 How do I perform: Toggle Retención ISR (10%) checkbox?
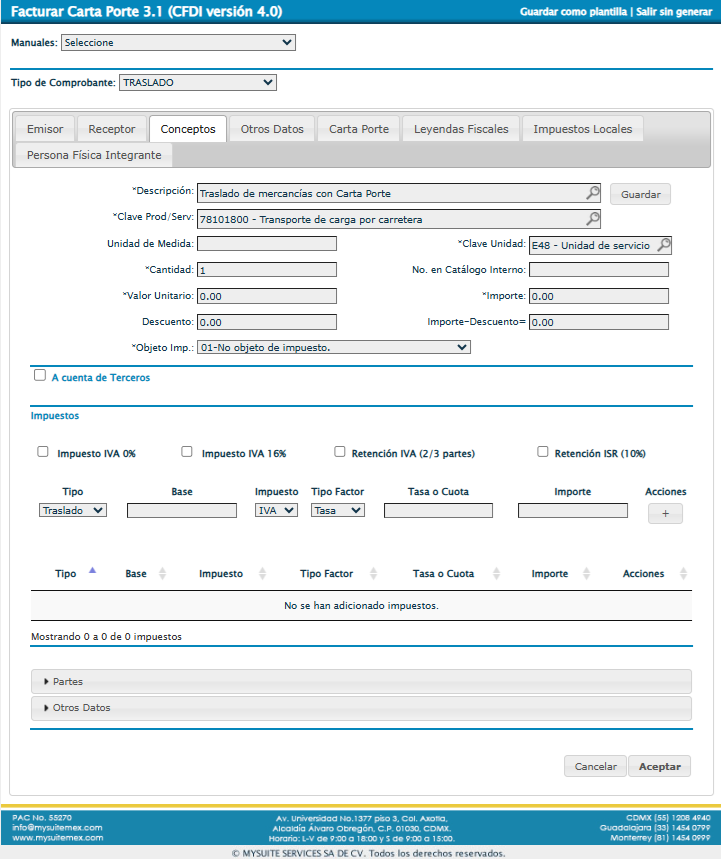pos(542,452)
